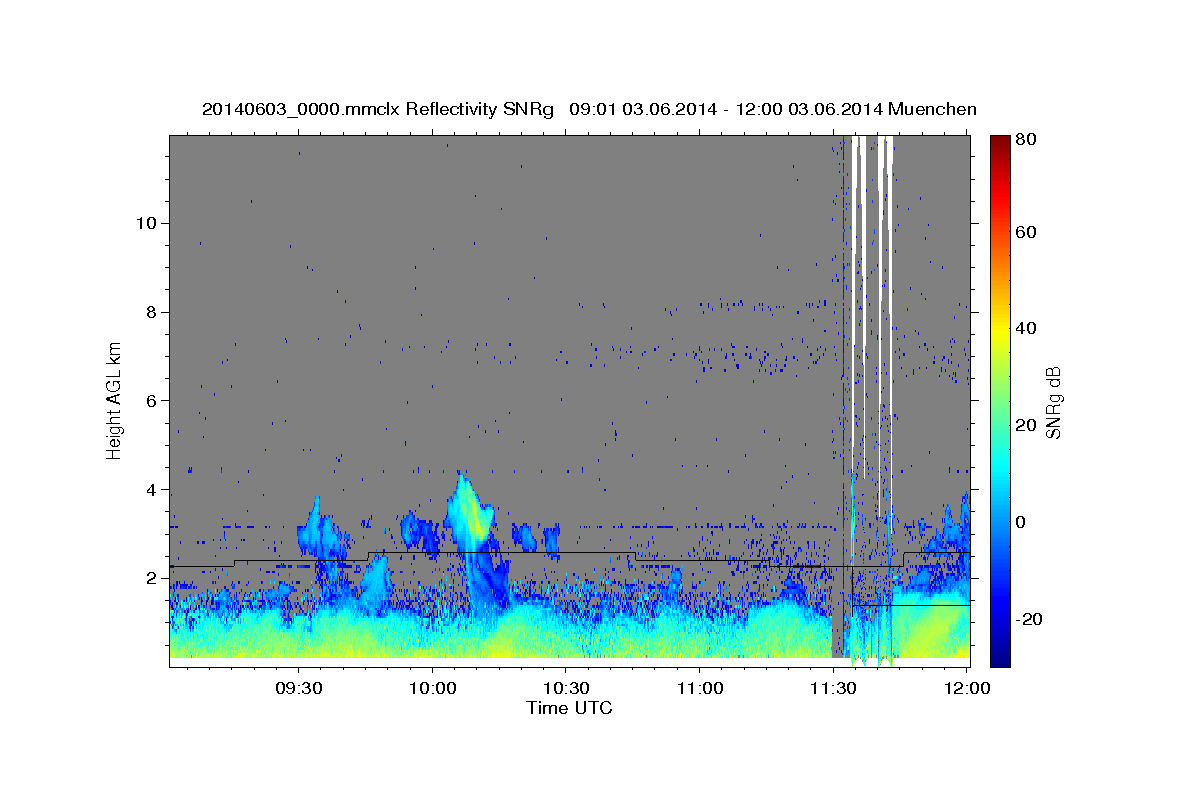The height and width of the screenshot is (800, 1200).
Task: Click the 12:00 time tick label
Action: click(x=967, y=688)
